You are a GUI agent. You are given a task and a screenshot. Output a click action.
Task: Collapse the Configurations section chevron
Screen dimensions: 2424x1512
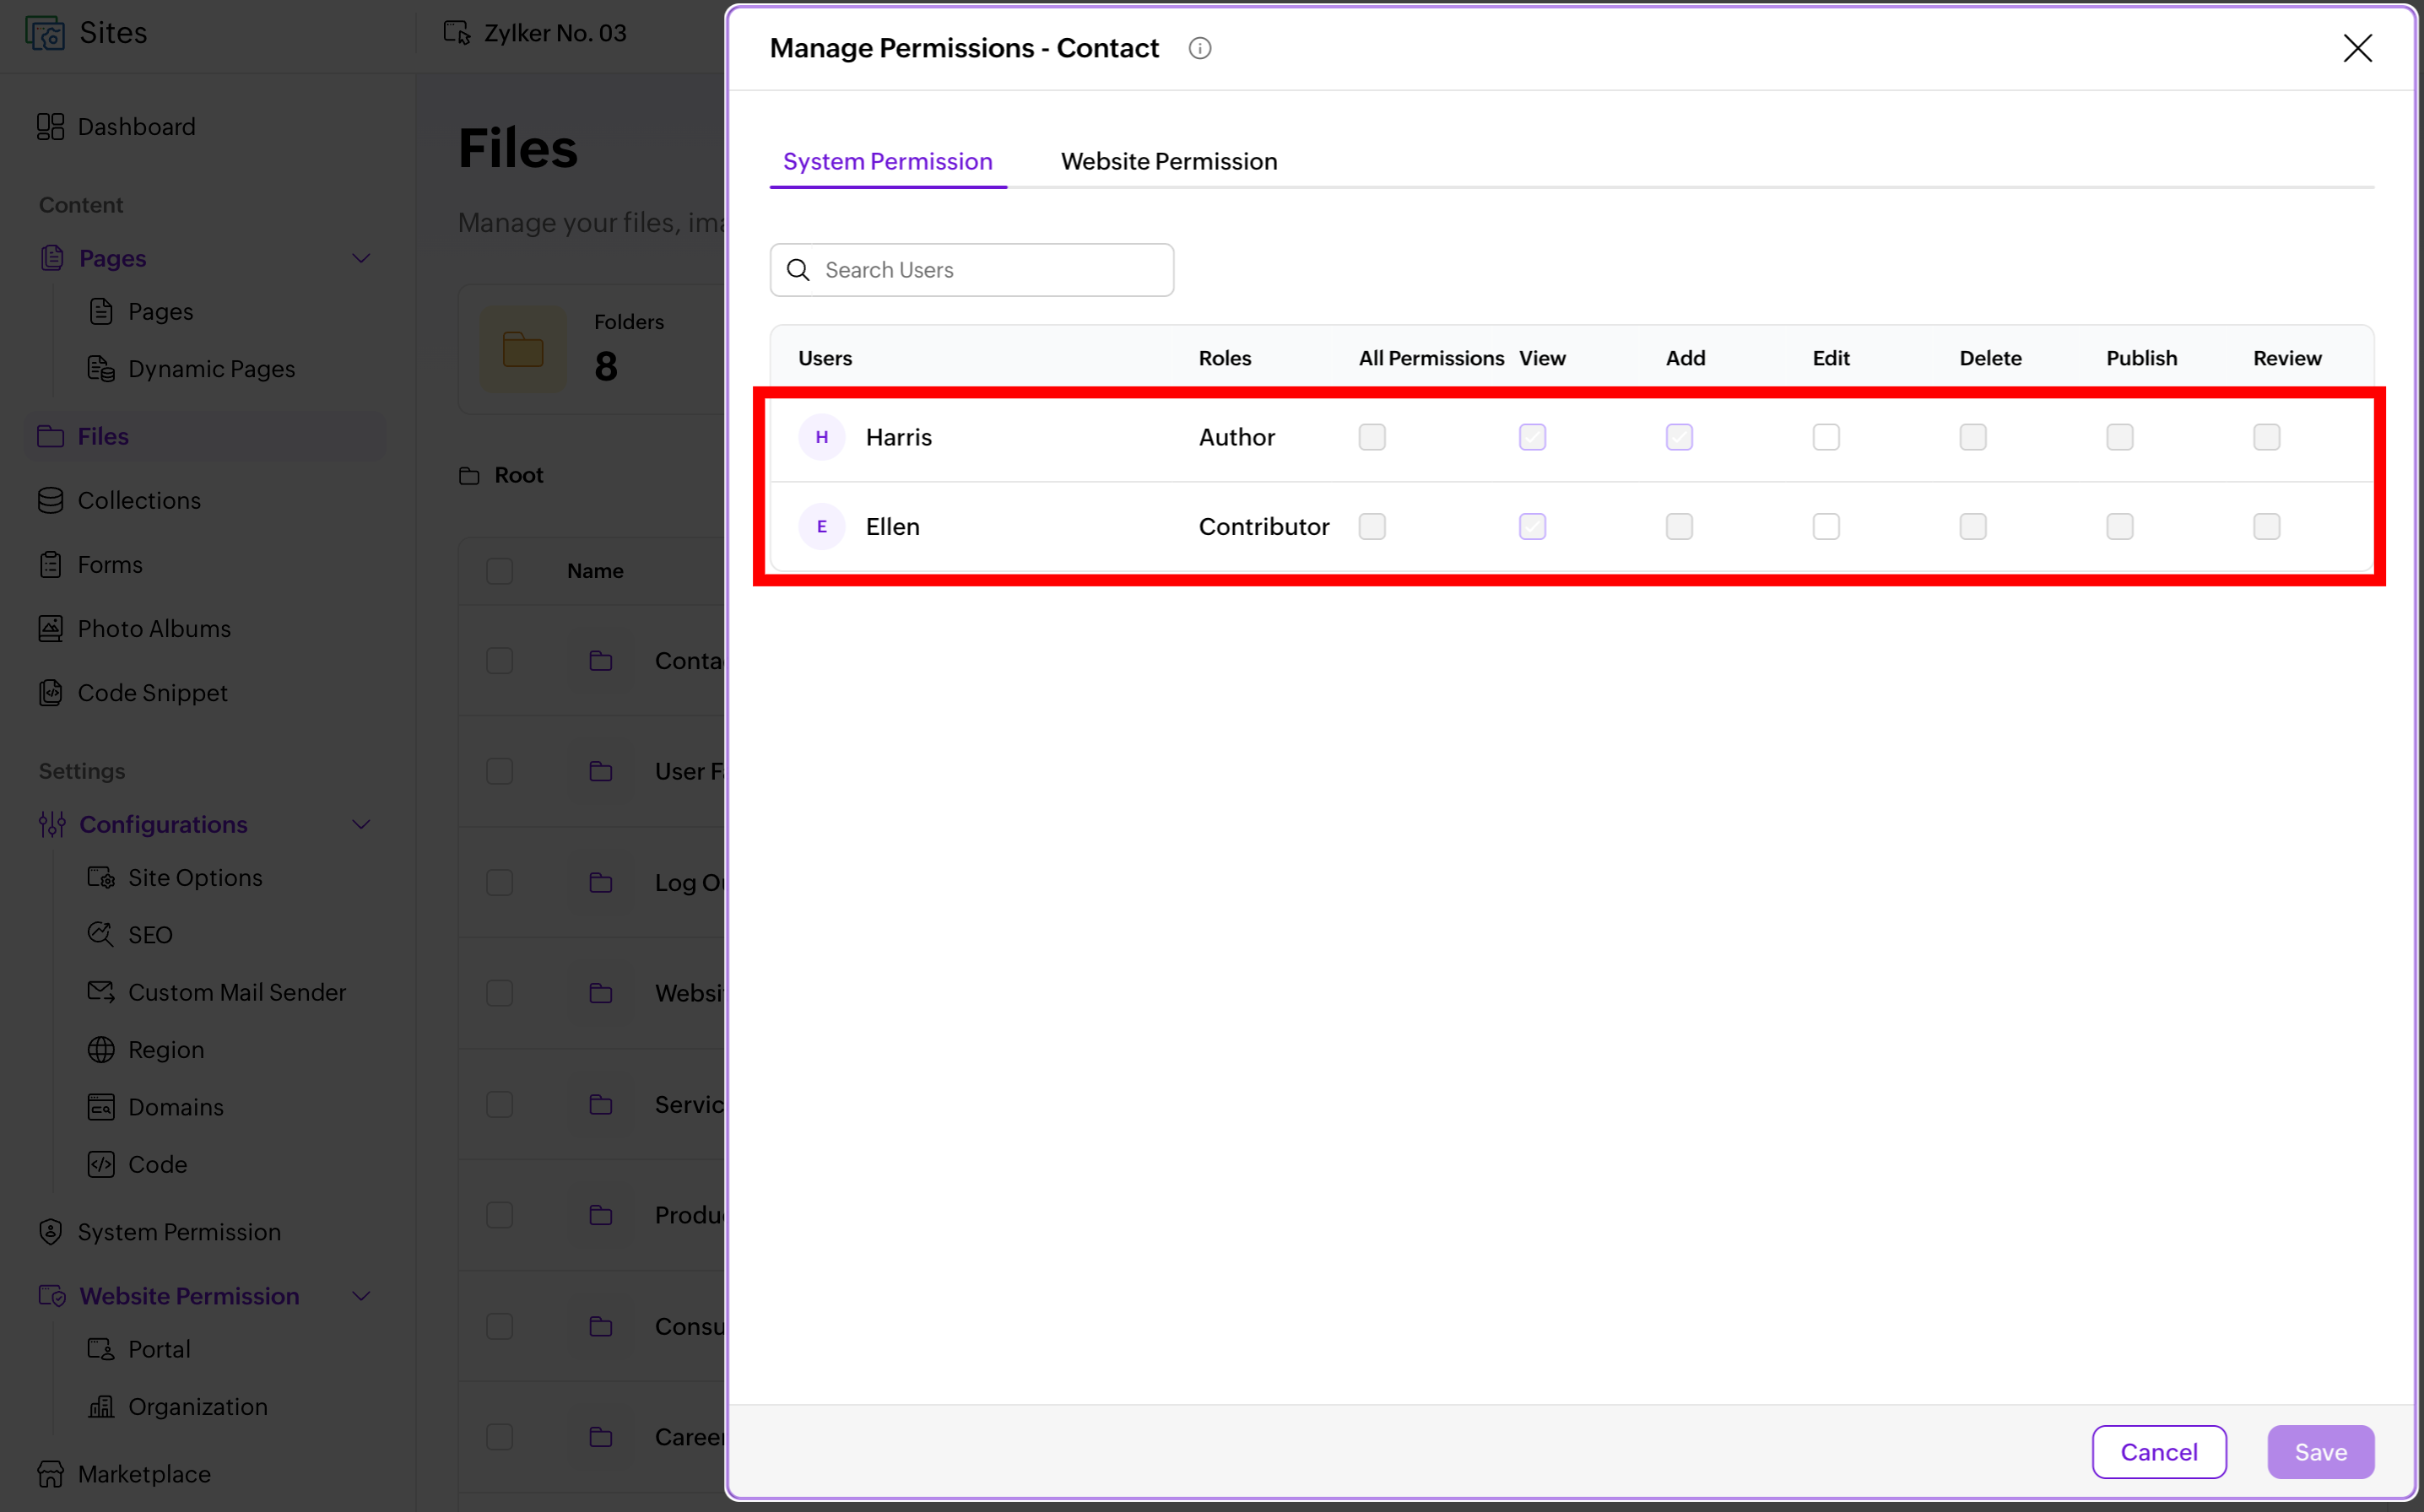361,824
